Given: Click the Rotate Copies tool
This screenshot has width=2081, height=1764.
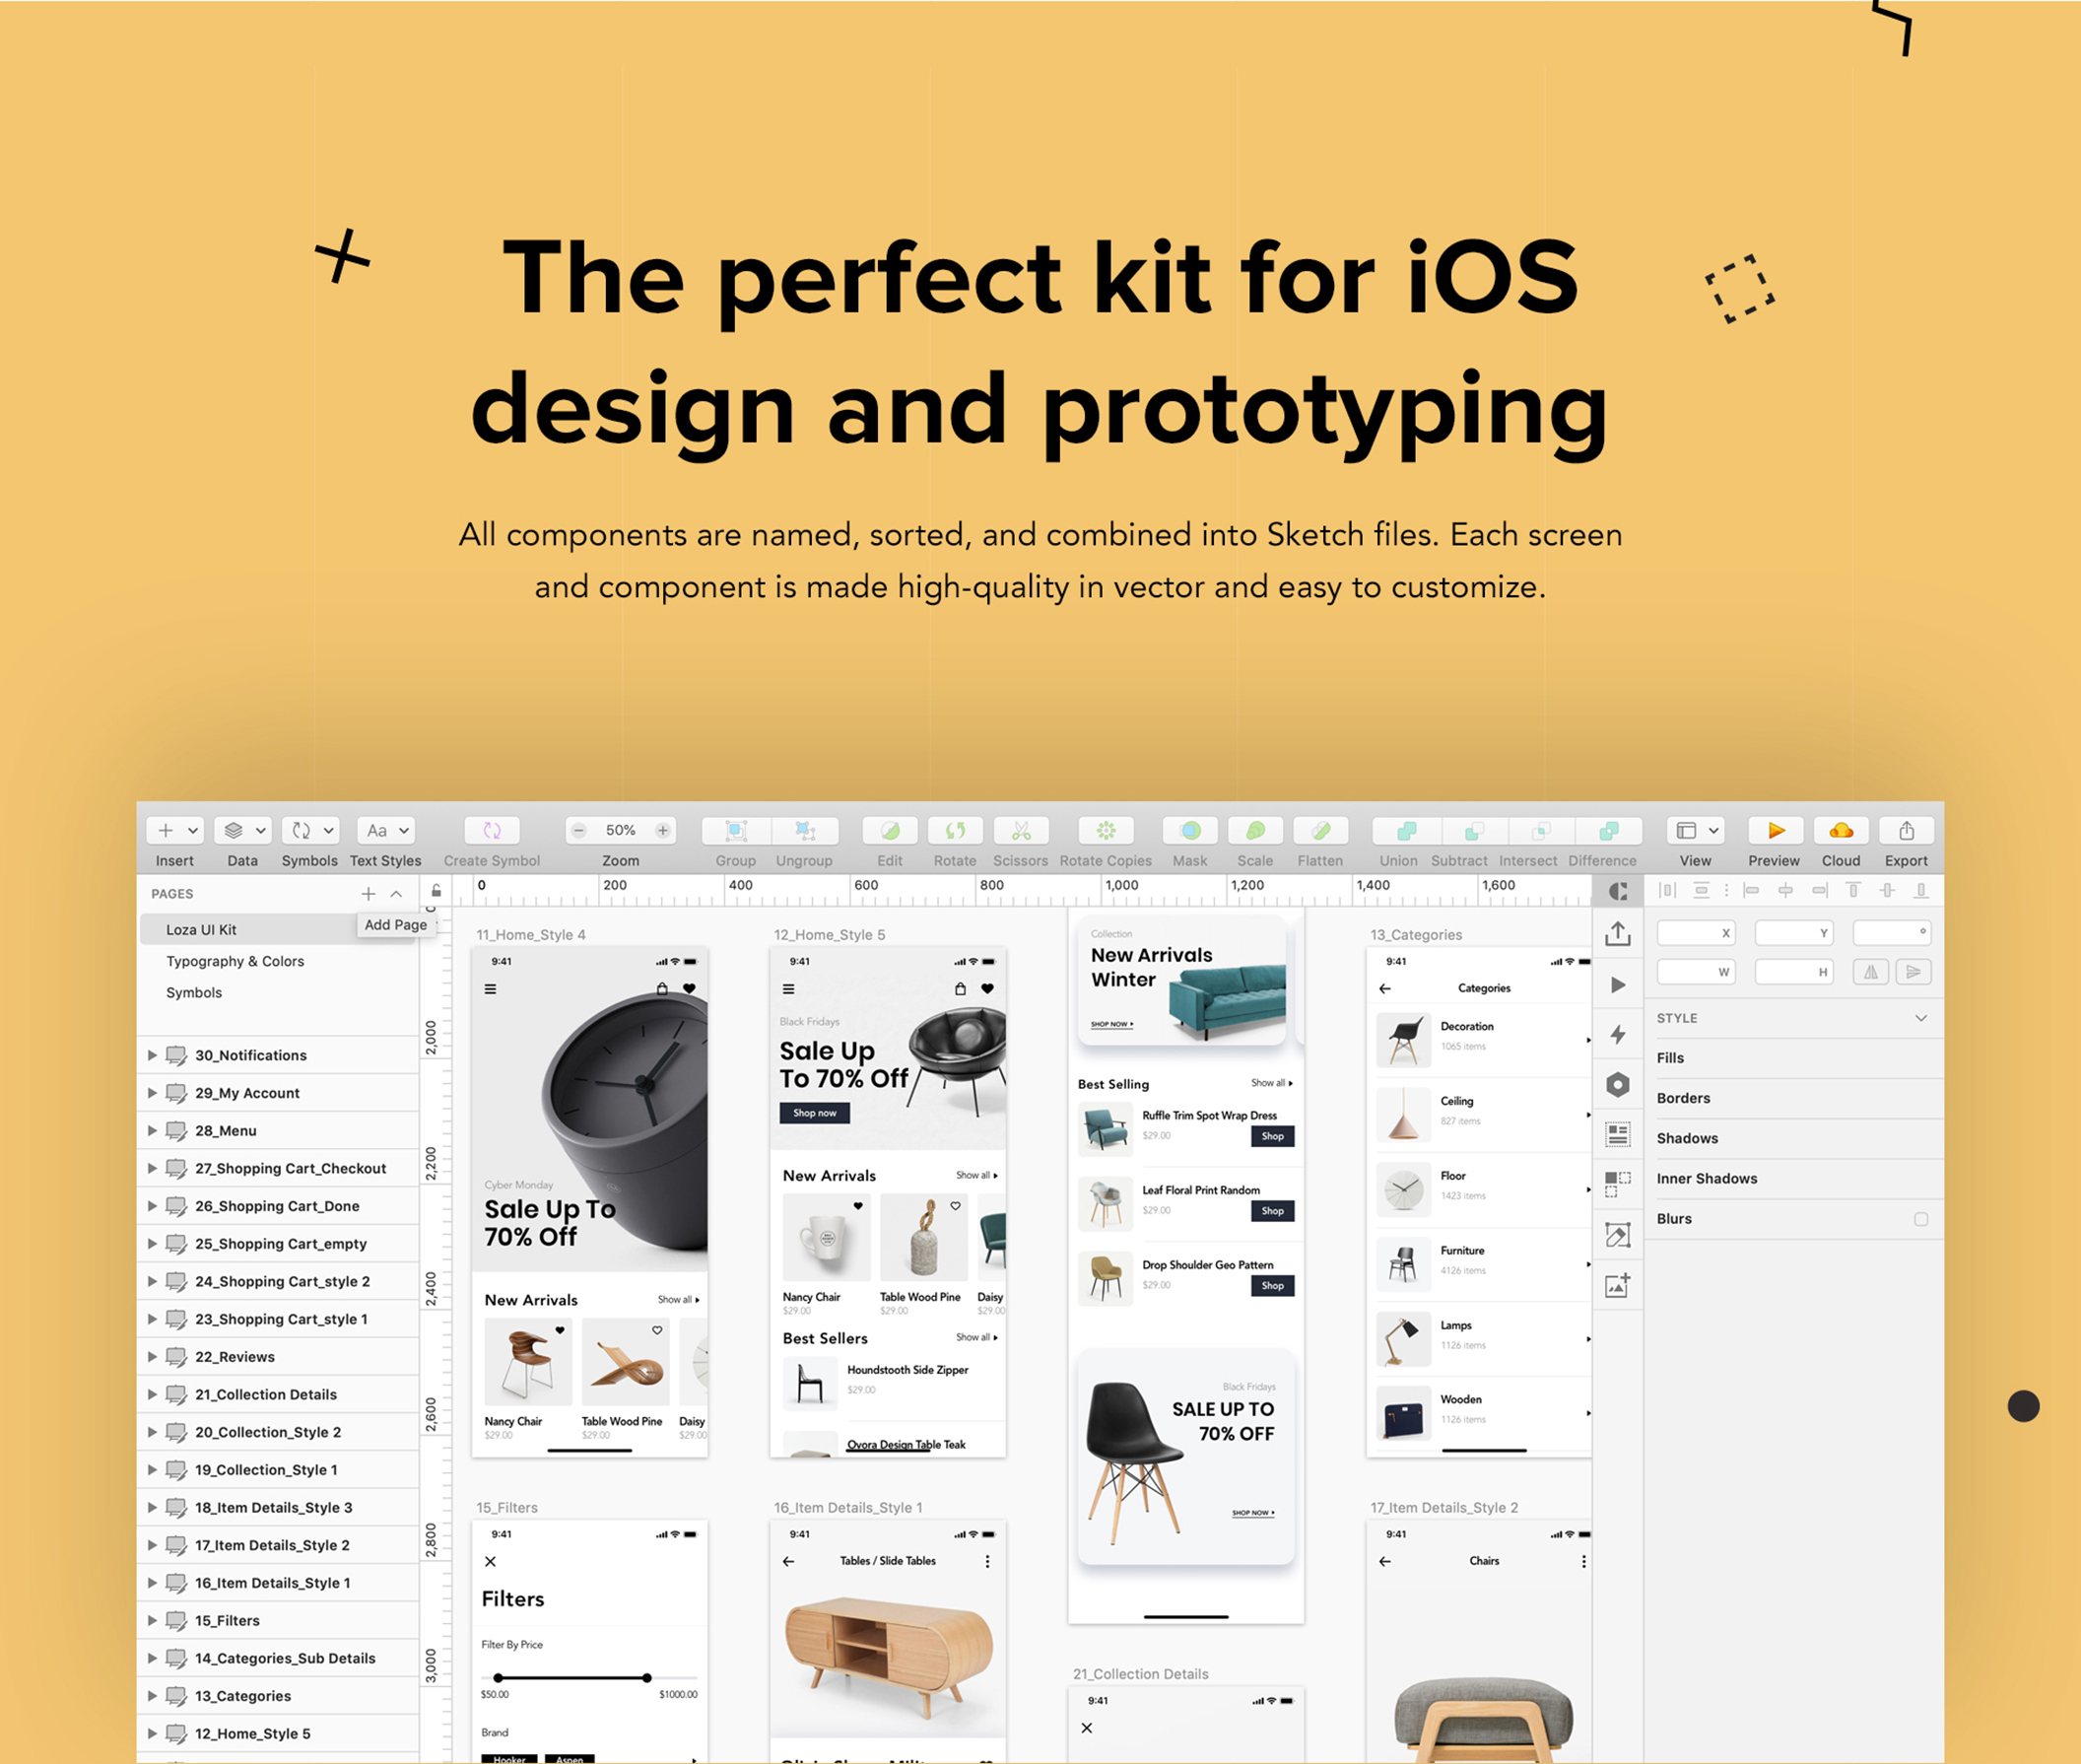Looking at the screenshot, I should click(x=1105, y=830).
